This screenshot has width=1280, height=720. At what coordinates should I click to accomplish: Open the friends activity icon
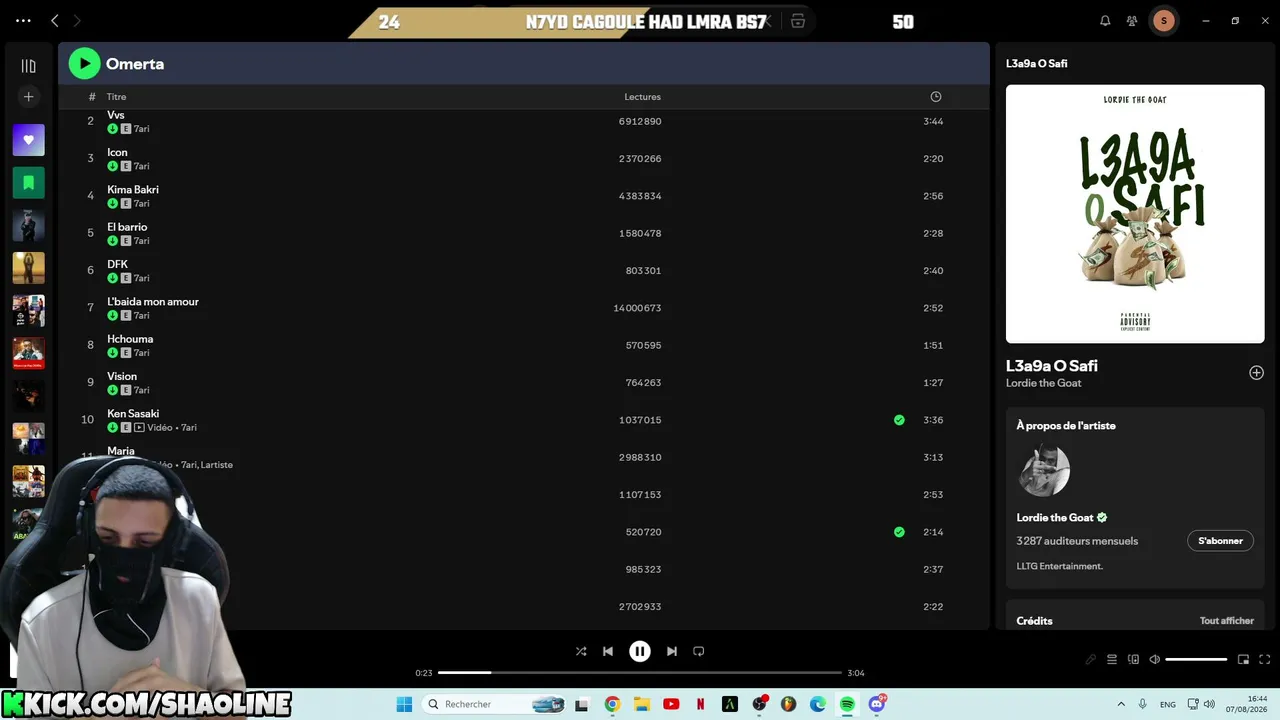click(x=1132, y=20)
